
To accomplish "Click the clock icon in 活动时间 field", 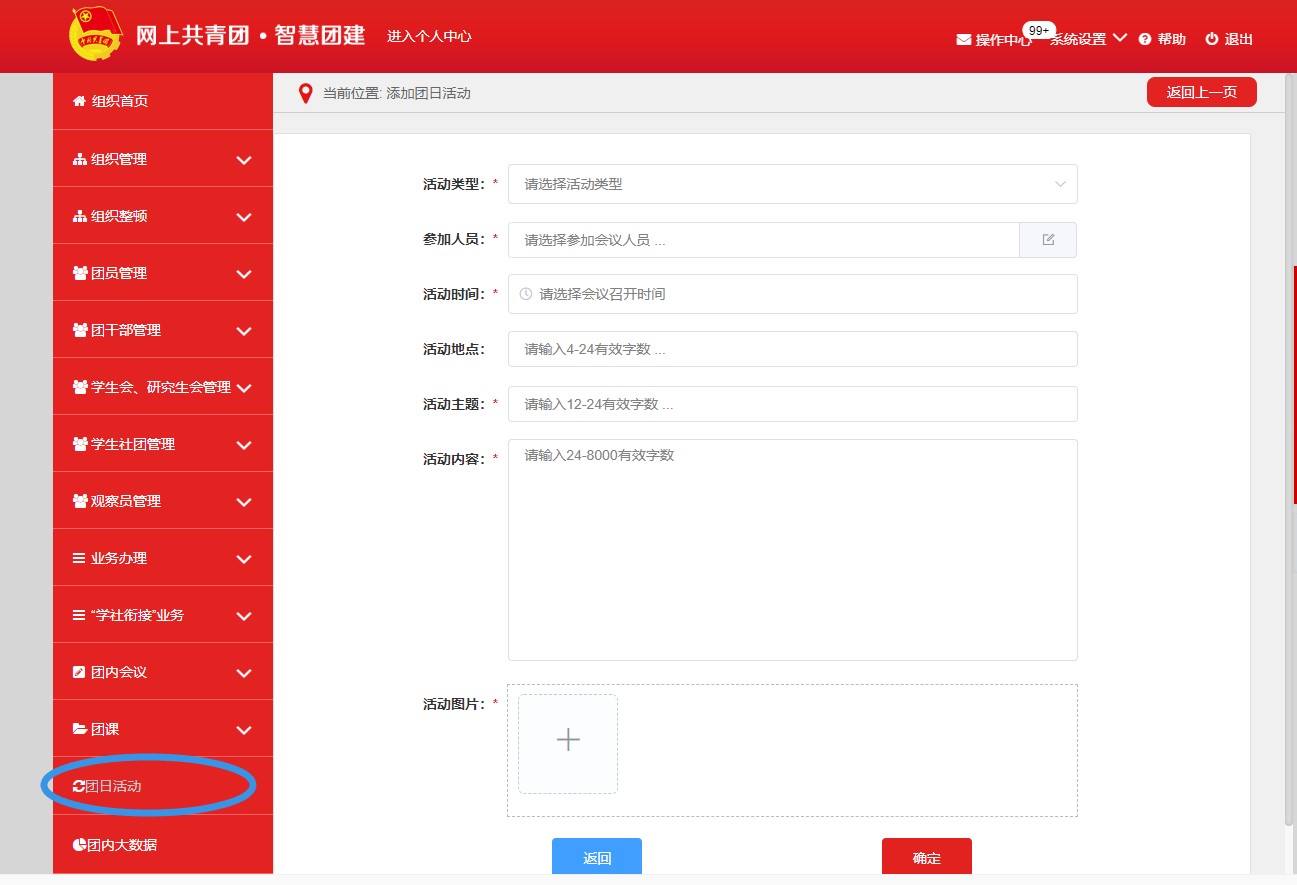I will [x=526, y=294].
